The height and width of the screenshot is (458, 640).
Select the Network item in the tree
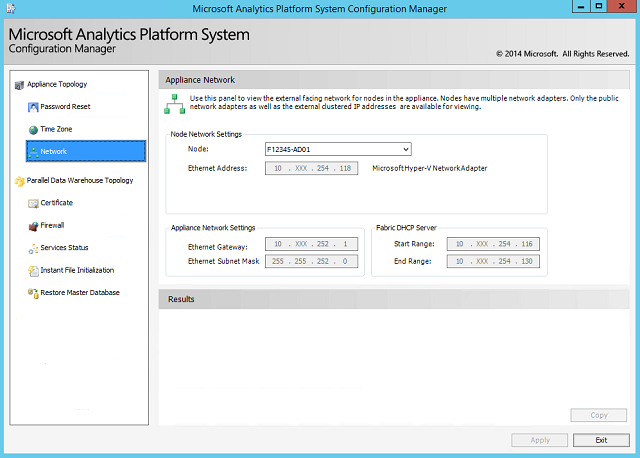pyautogui.click(x=86, y=151)
